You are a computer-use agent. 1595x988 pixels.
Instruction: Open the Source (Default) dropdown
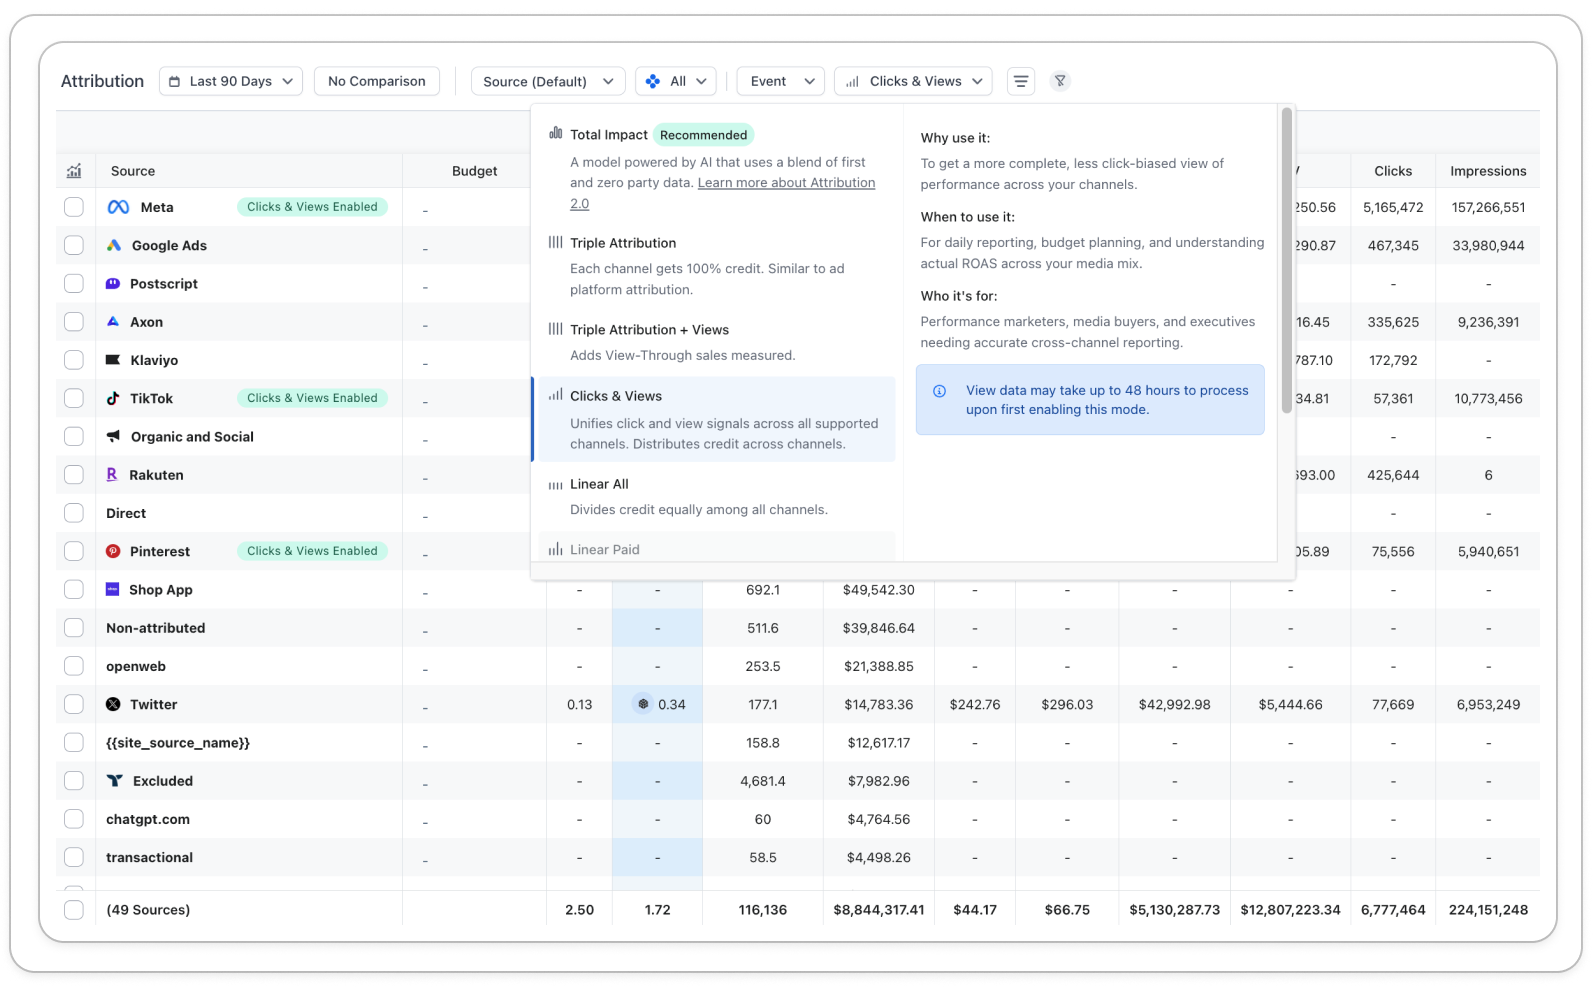click(x=548, y=81)
